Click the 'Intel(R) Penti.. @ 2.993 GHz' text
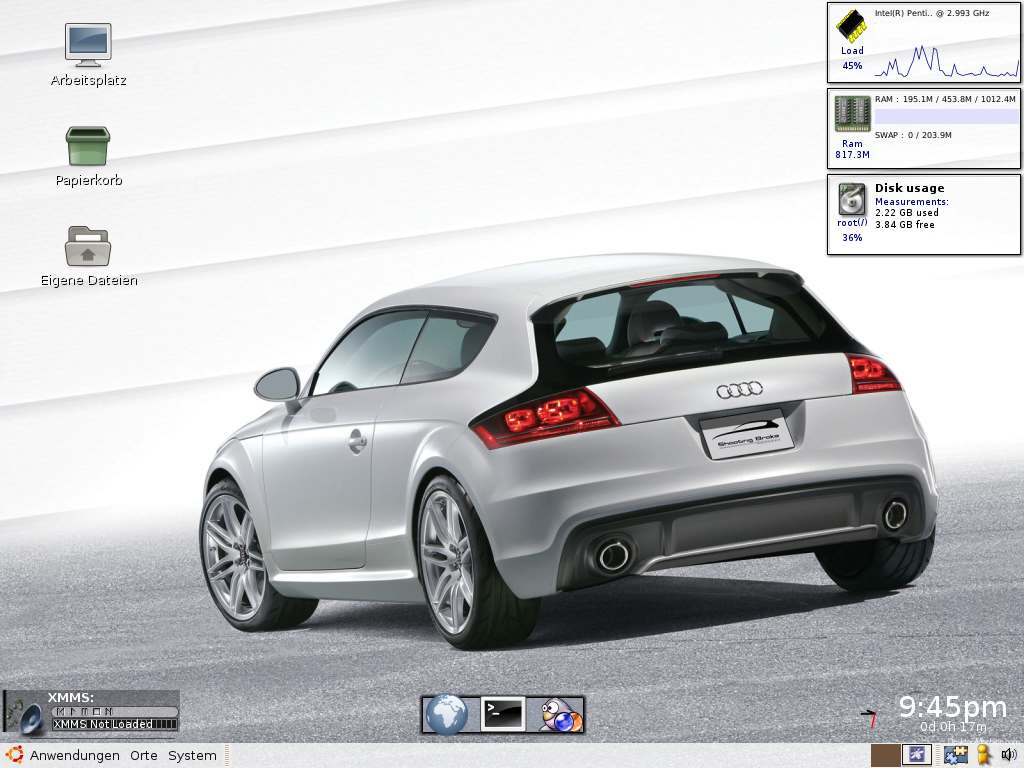This screenshot has width=1024, height=768. click(x=932, y=13)
